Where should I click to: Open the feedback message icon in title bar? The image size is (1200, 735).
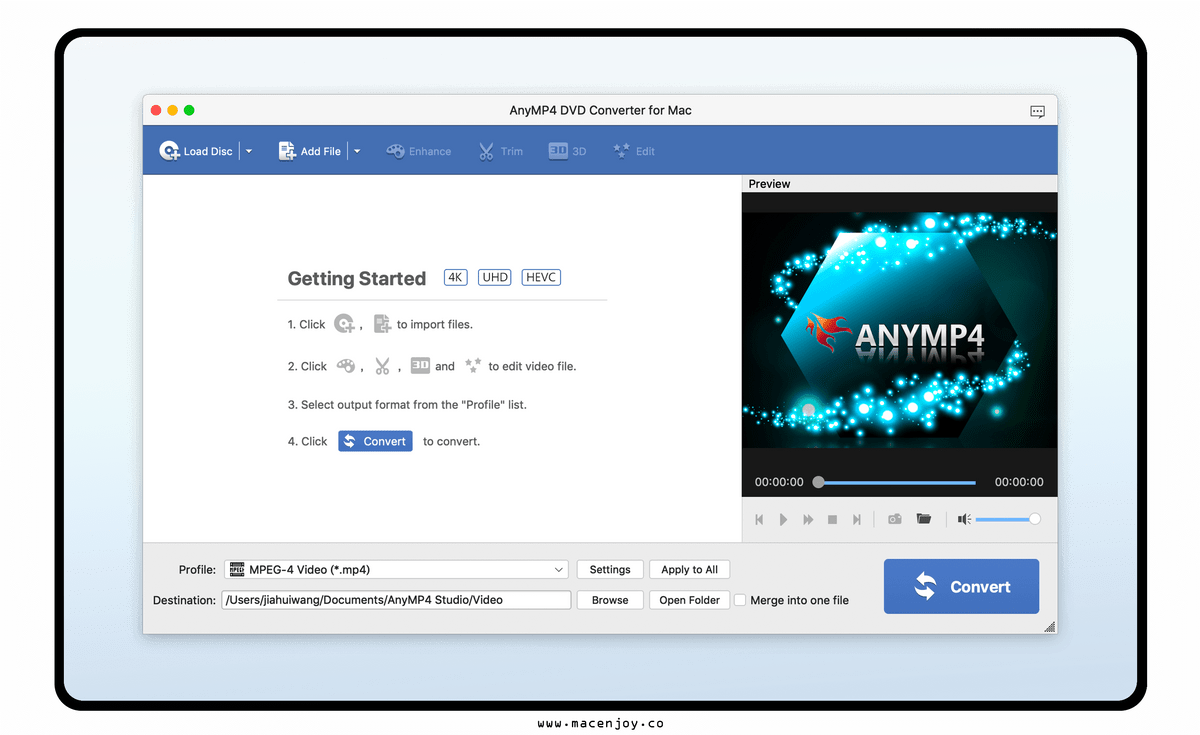1037,111
